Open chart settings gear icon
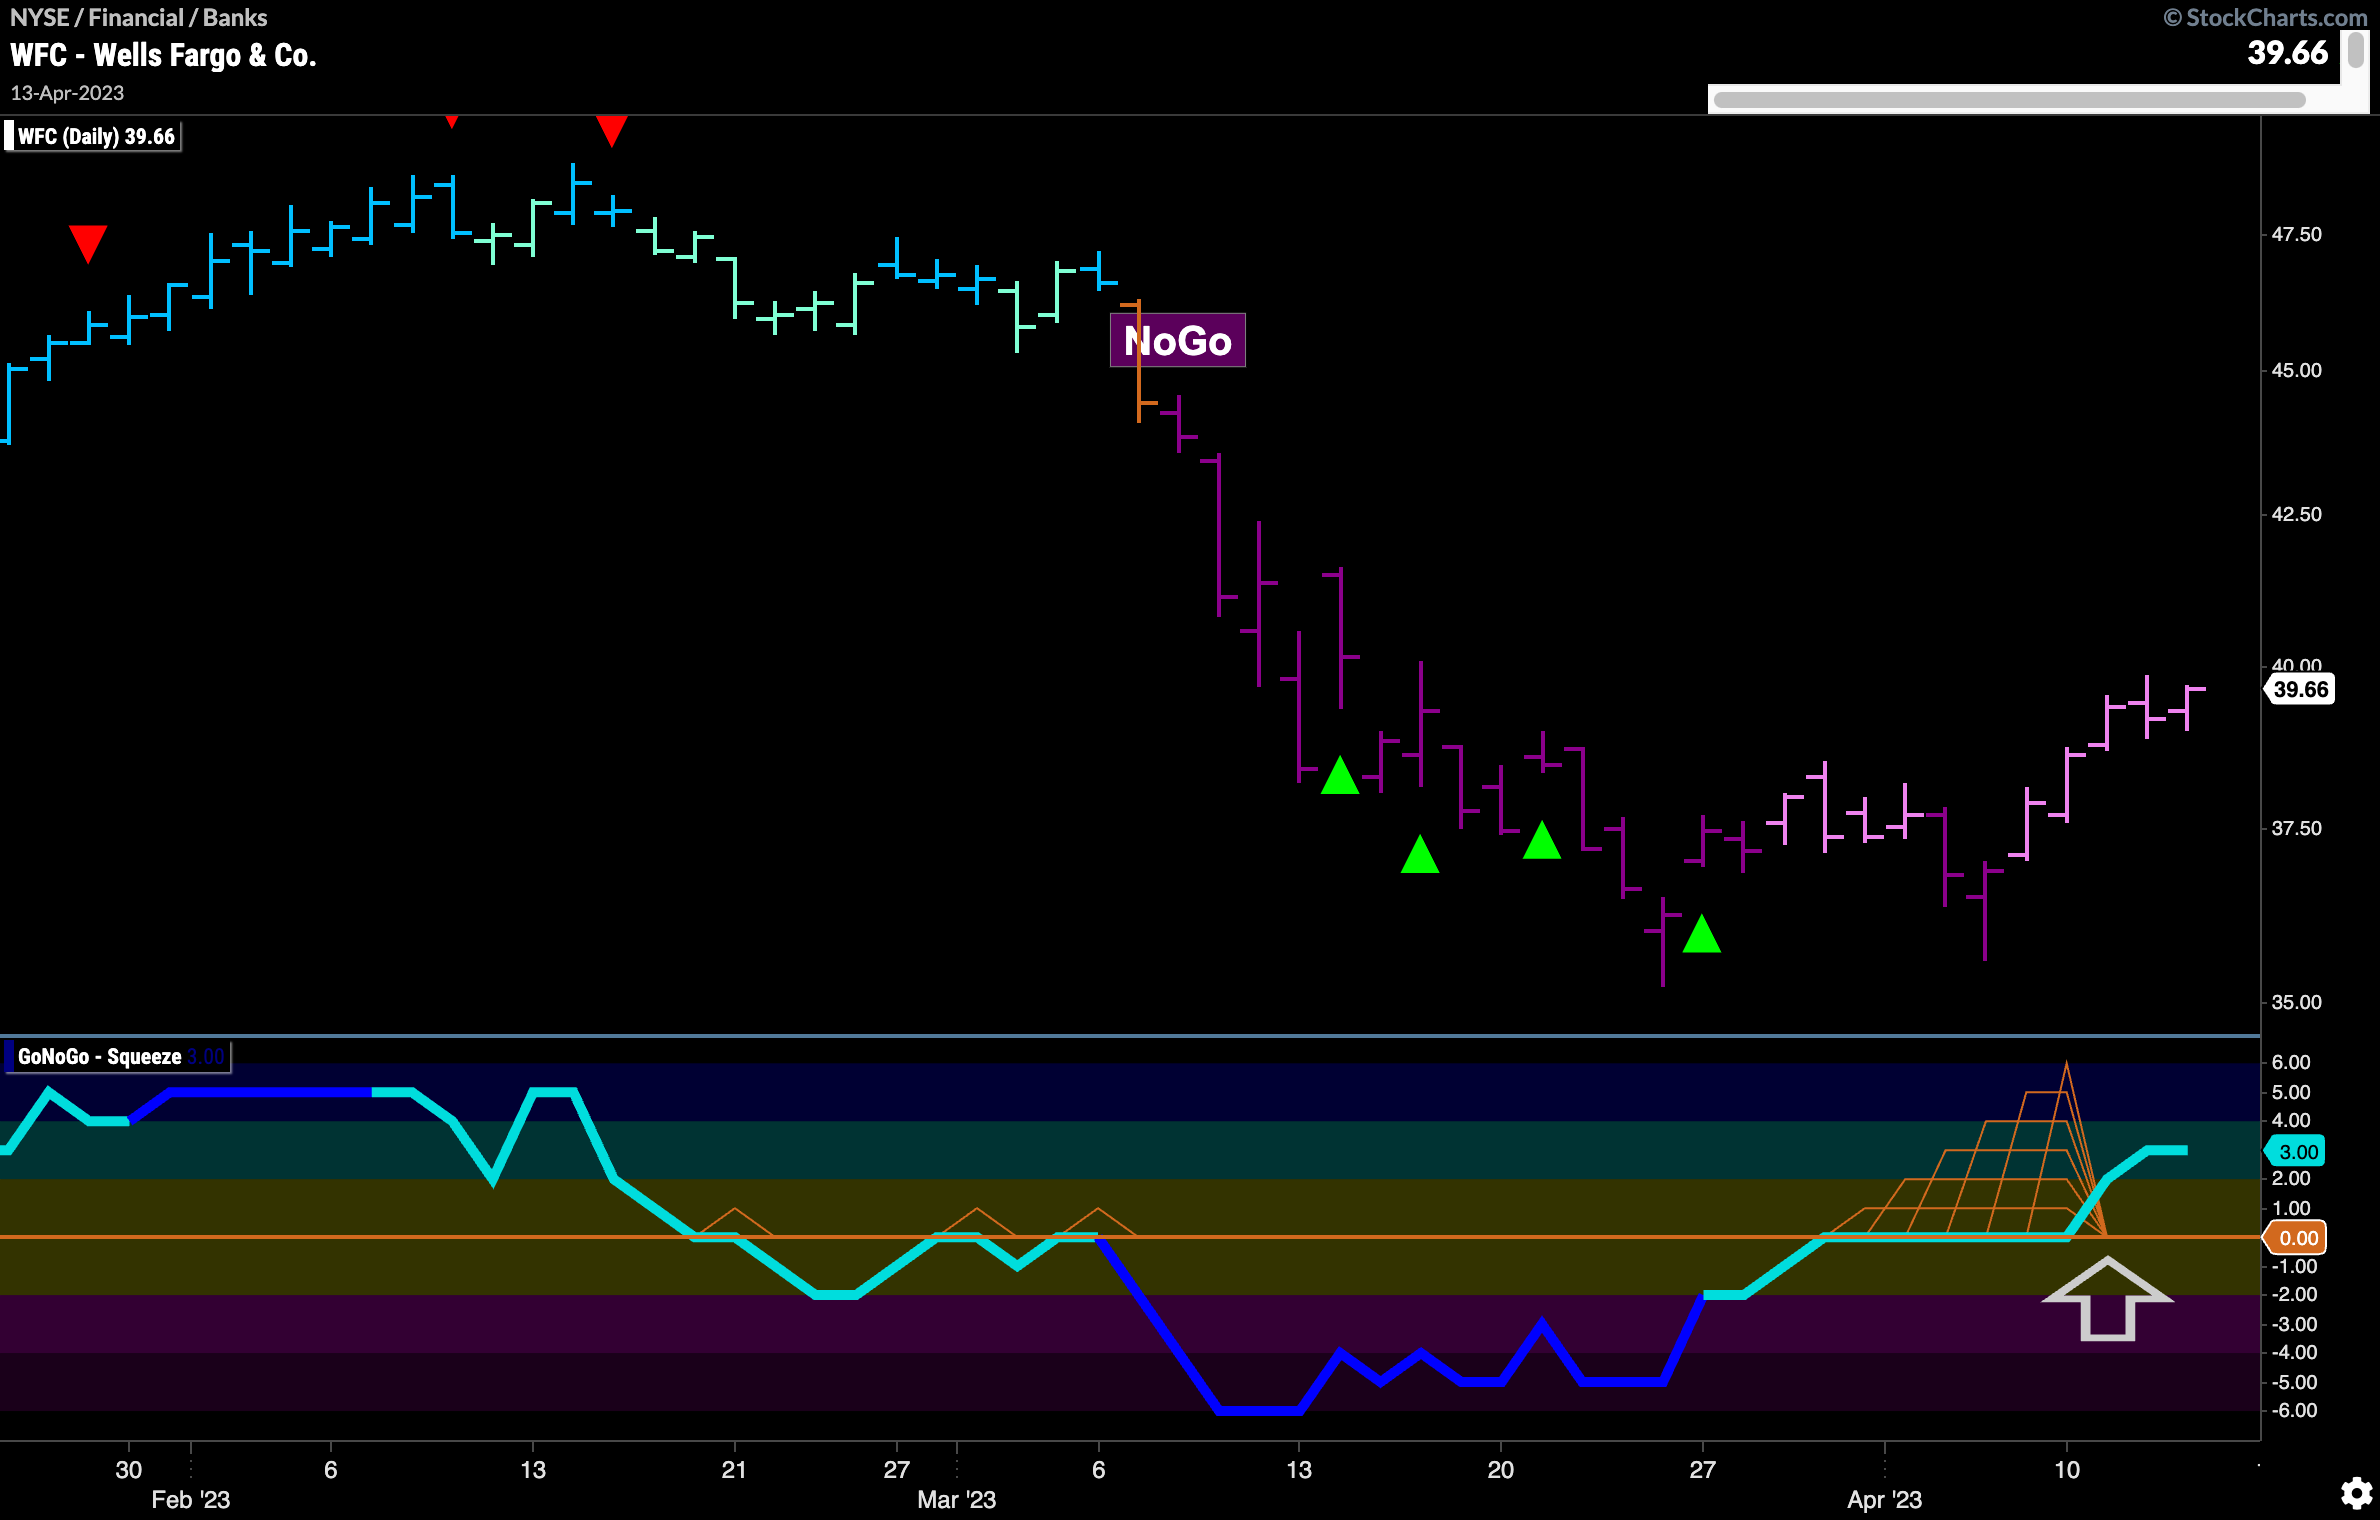Viewport: 2380px width, 1520px height. pos(2357,1494)
